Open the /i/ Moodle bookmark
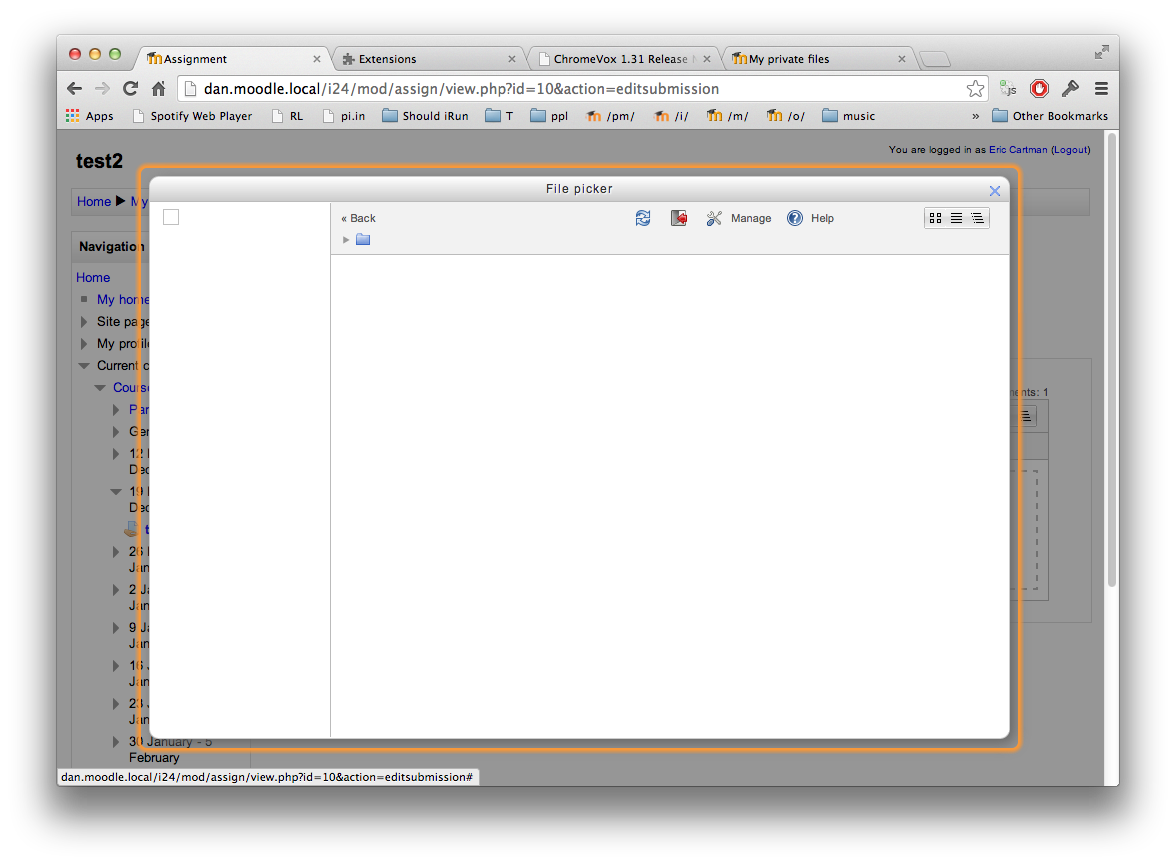Viewport: 1176px width, 865px height. coord(670,116)
